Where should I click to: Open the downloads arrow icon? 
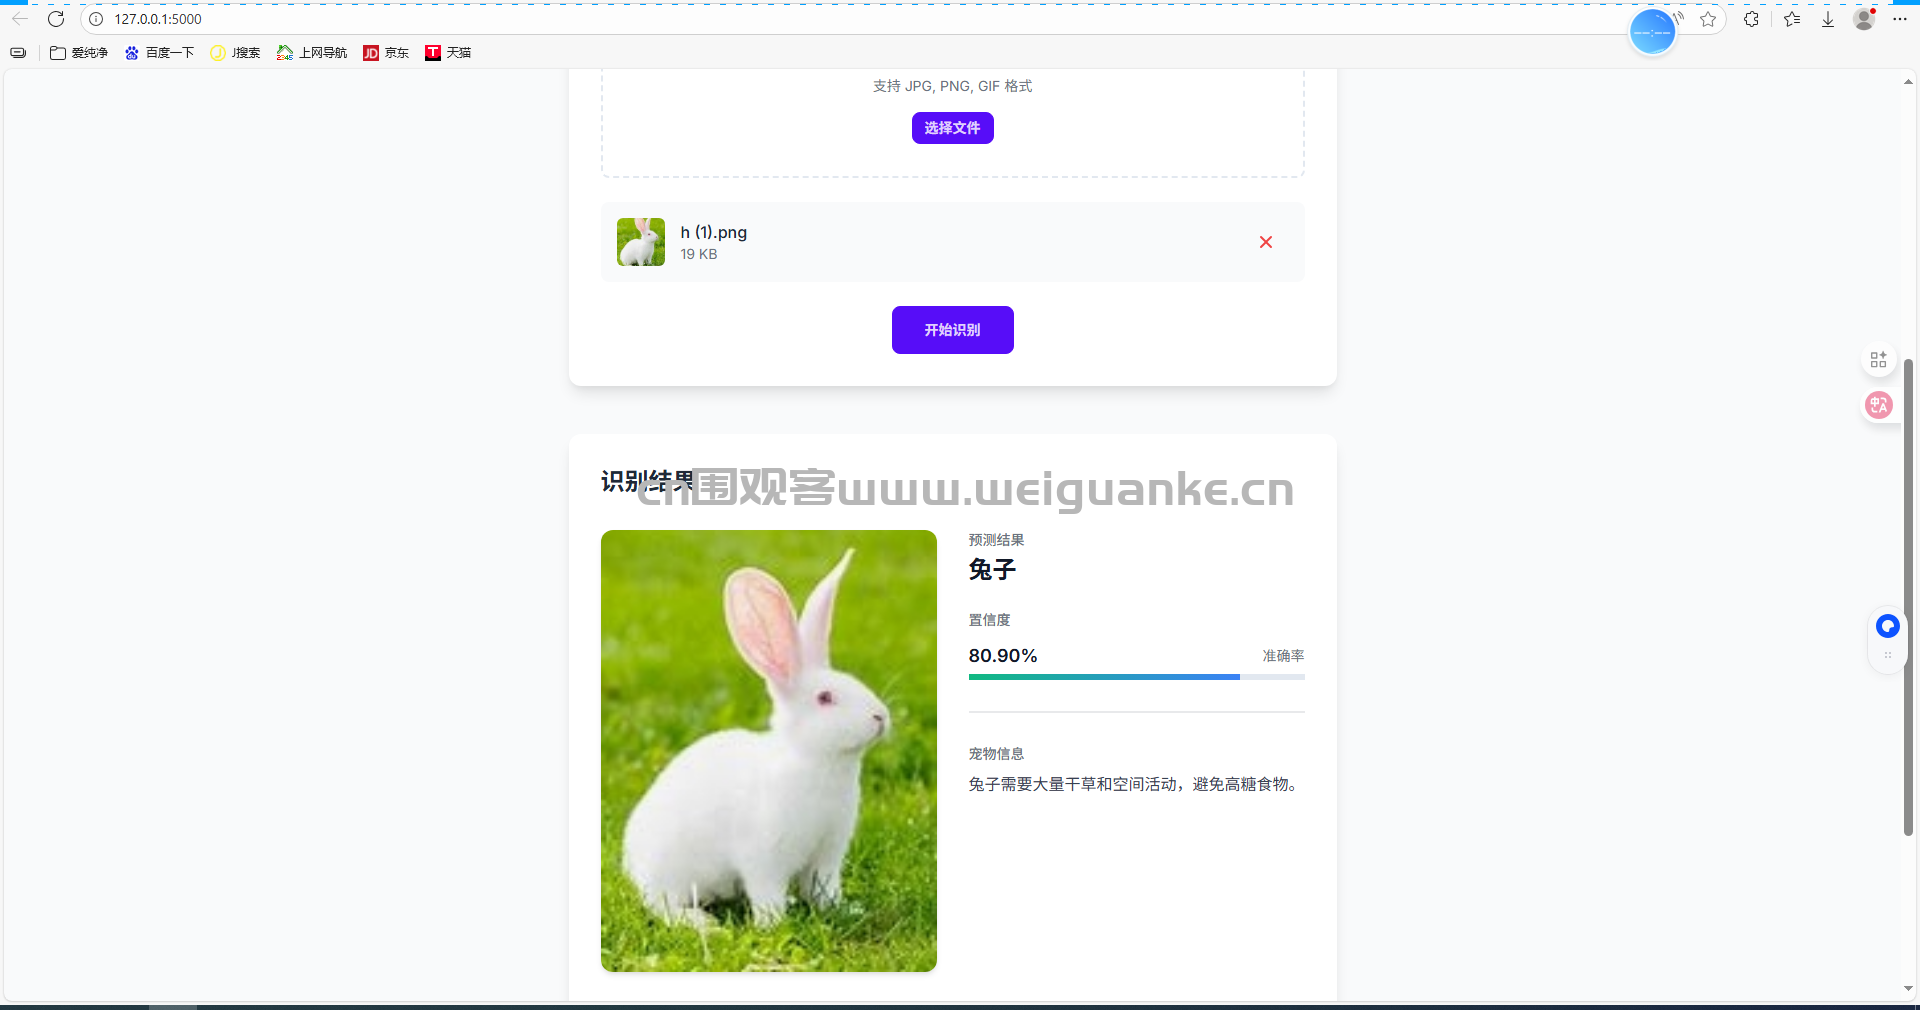click(1828, 19)
